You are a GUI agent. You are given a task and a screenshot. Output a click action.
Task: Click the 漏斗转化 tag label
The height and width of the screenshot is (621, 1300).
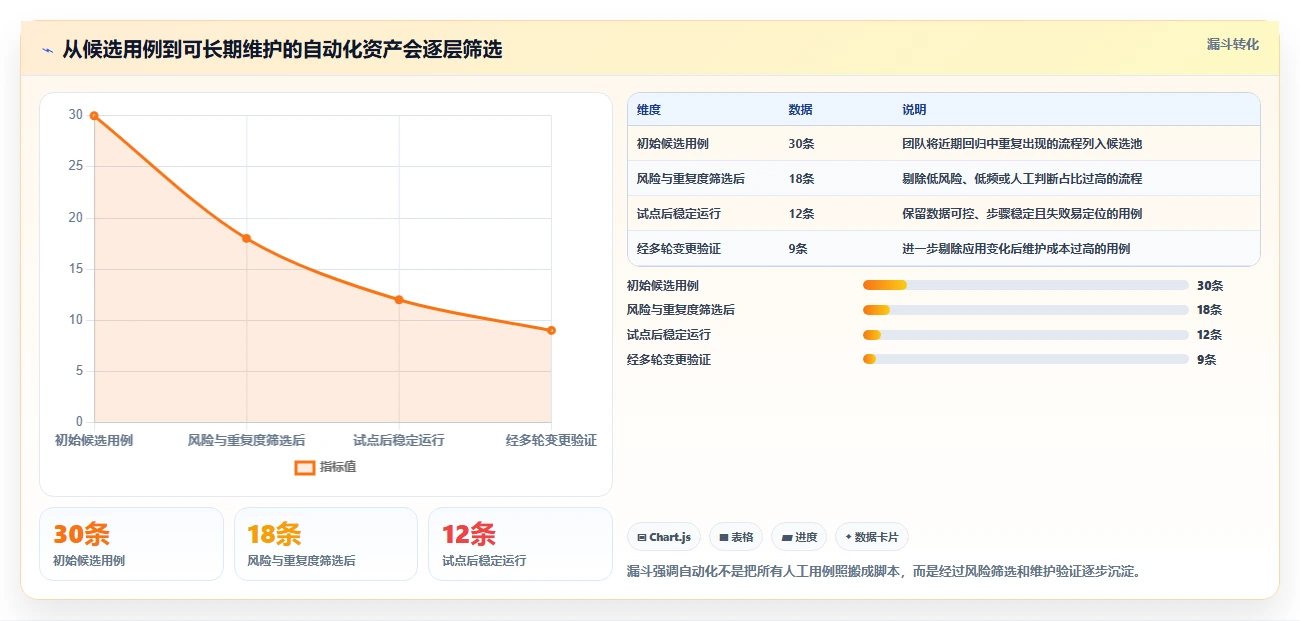click(1232, 44)
